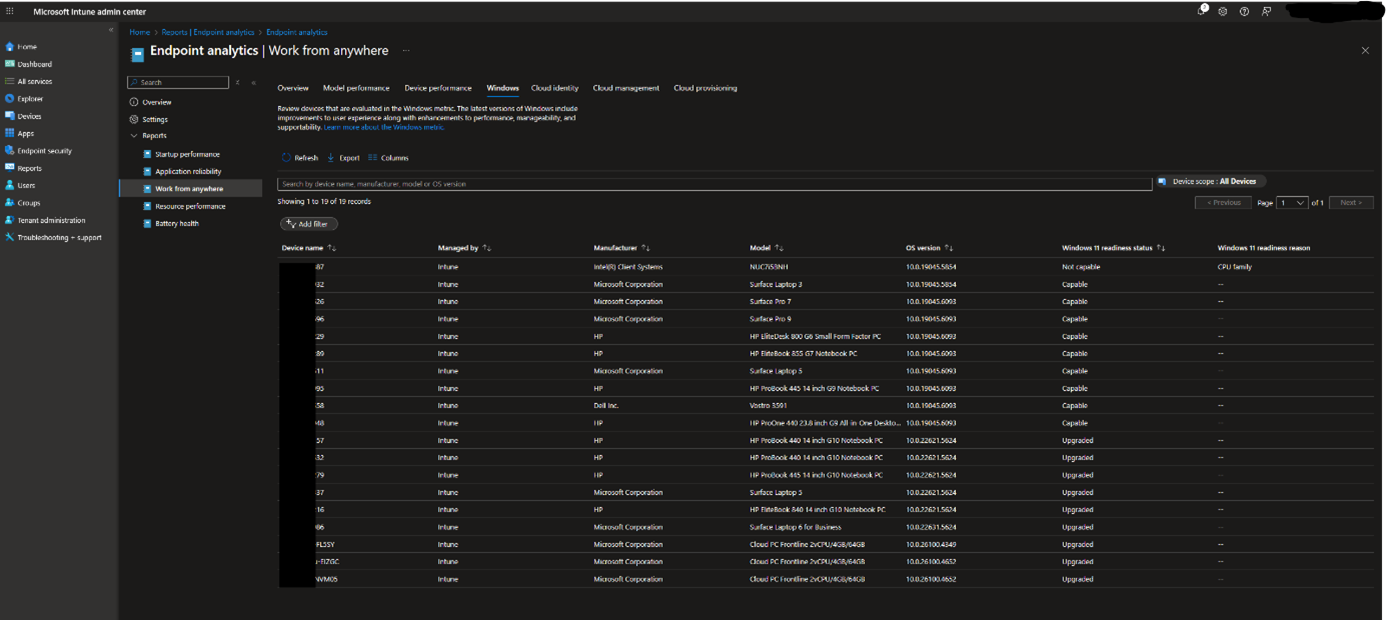Click the Settings gear in blade menu
This screenshot has width=1386, height=620.
[x=134, y=119]
